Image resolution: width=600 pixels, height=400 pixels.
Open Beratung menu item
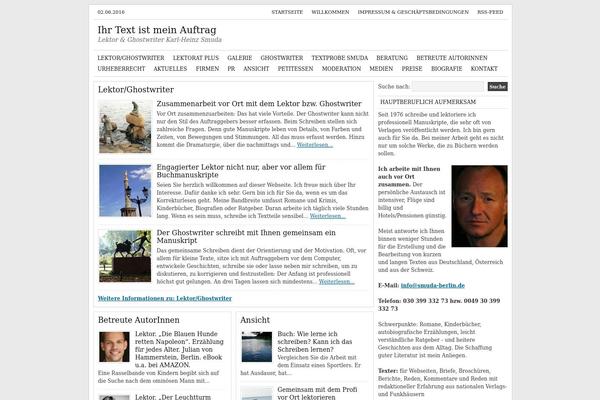coord(392,58)
